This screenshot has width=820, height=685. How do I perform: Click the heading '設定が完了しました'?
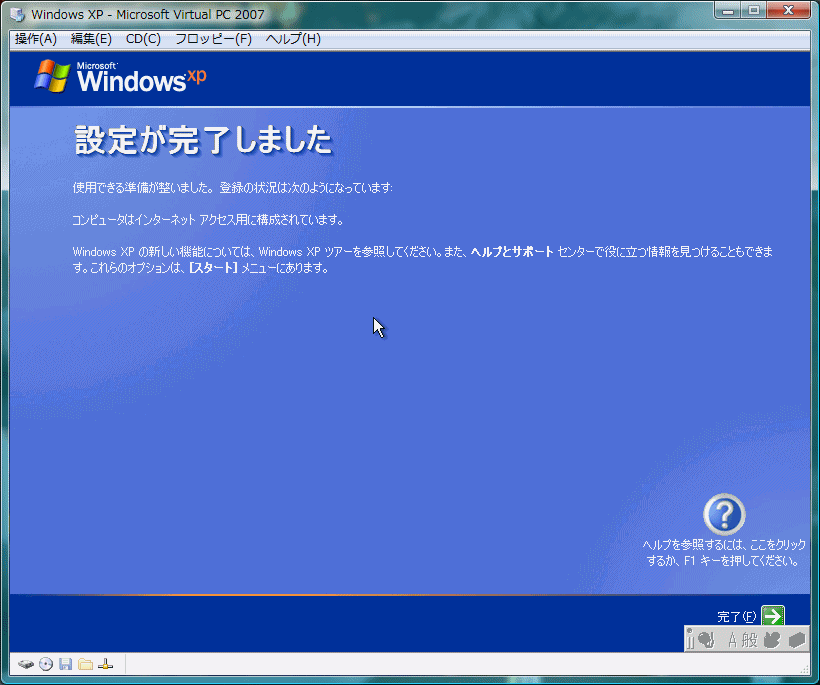(203, 140)
